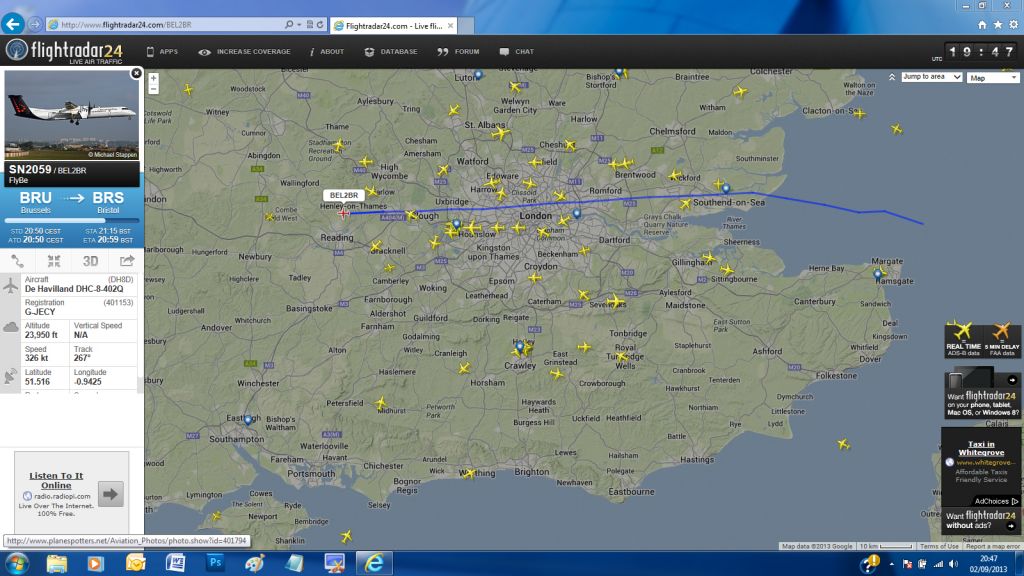The width and height of the screenshot is (1024, 576).
Task: Click the Listen To It Online ad link
Action: (56, 481)
